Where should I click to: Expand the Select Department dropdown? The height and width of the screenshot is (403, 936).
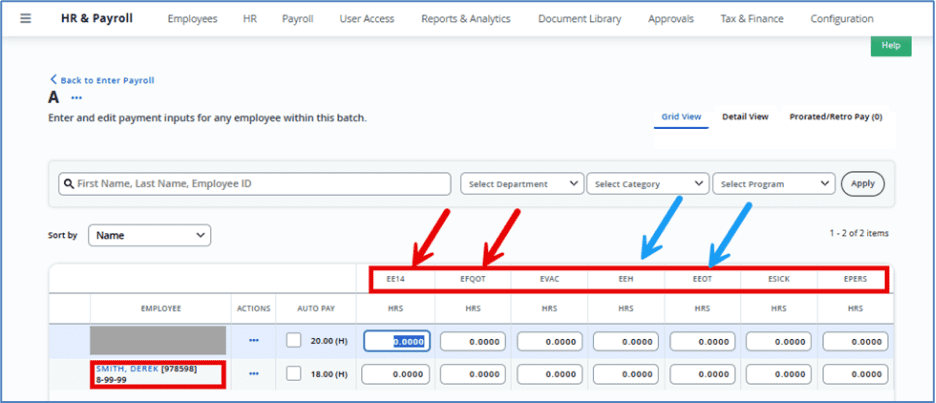[x=522, y=184]
